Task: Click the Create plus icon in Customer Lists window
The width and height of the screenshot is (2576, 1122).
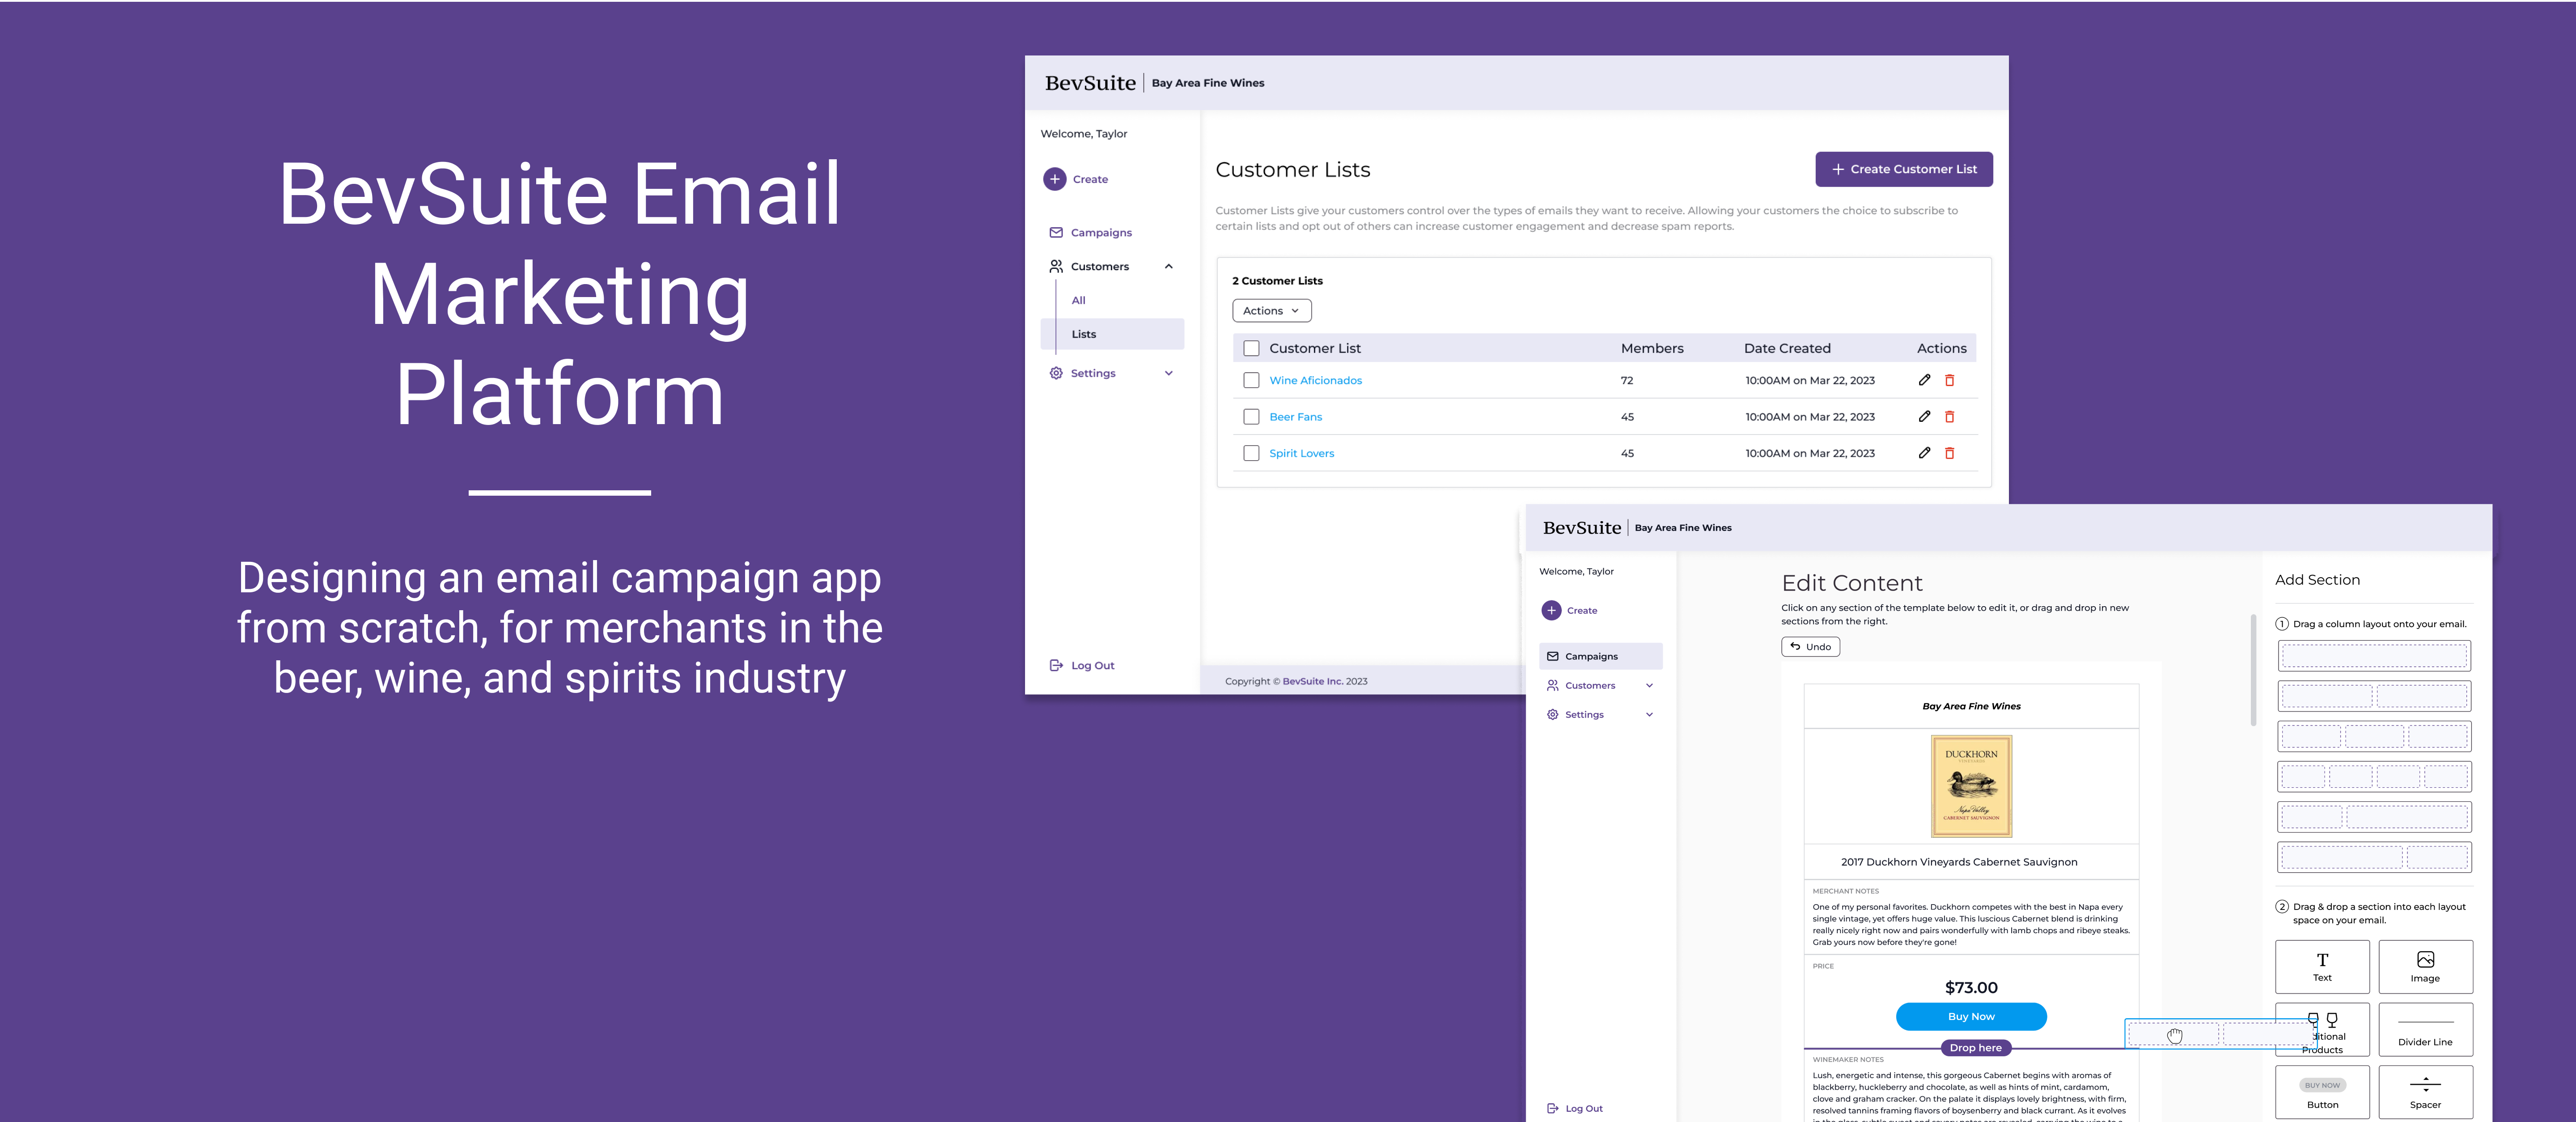Action: [1054, 179]
